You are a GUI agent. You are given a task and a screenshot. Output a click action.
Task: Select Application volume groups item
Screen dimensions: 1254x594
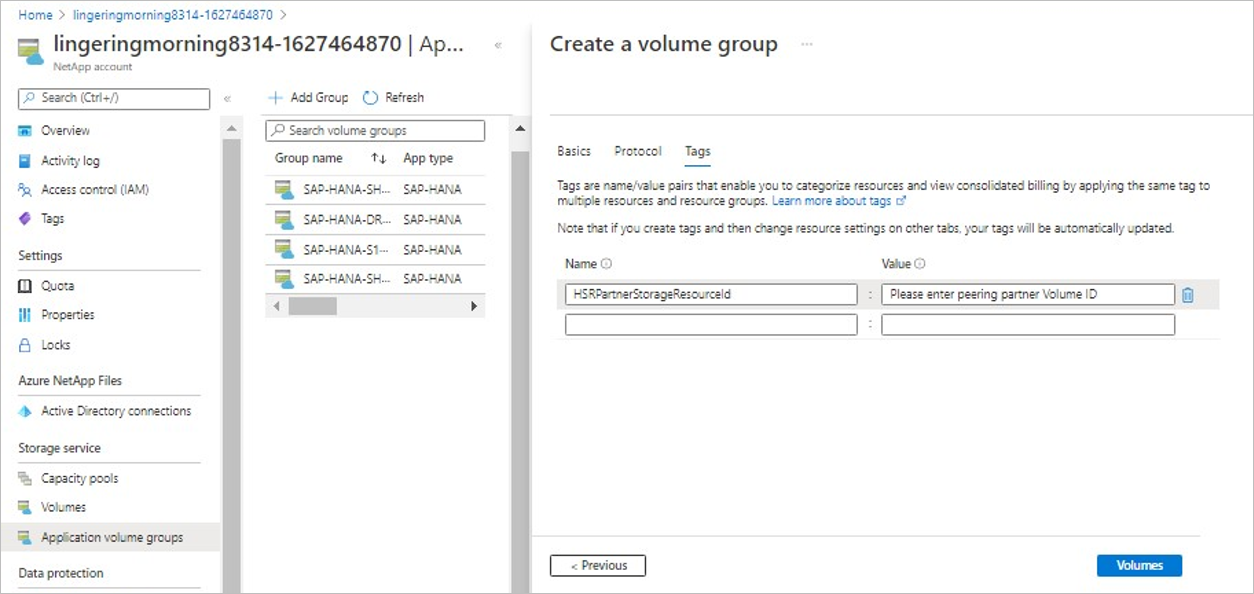point(110,538)
